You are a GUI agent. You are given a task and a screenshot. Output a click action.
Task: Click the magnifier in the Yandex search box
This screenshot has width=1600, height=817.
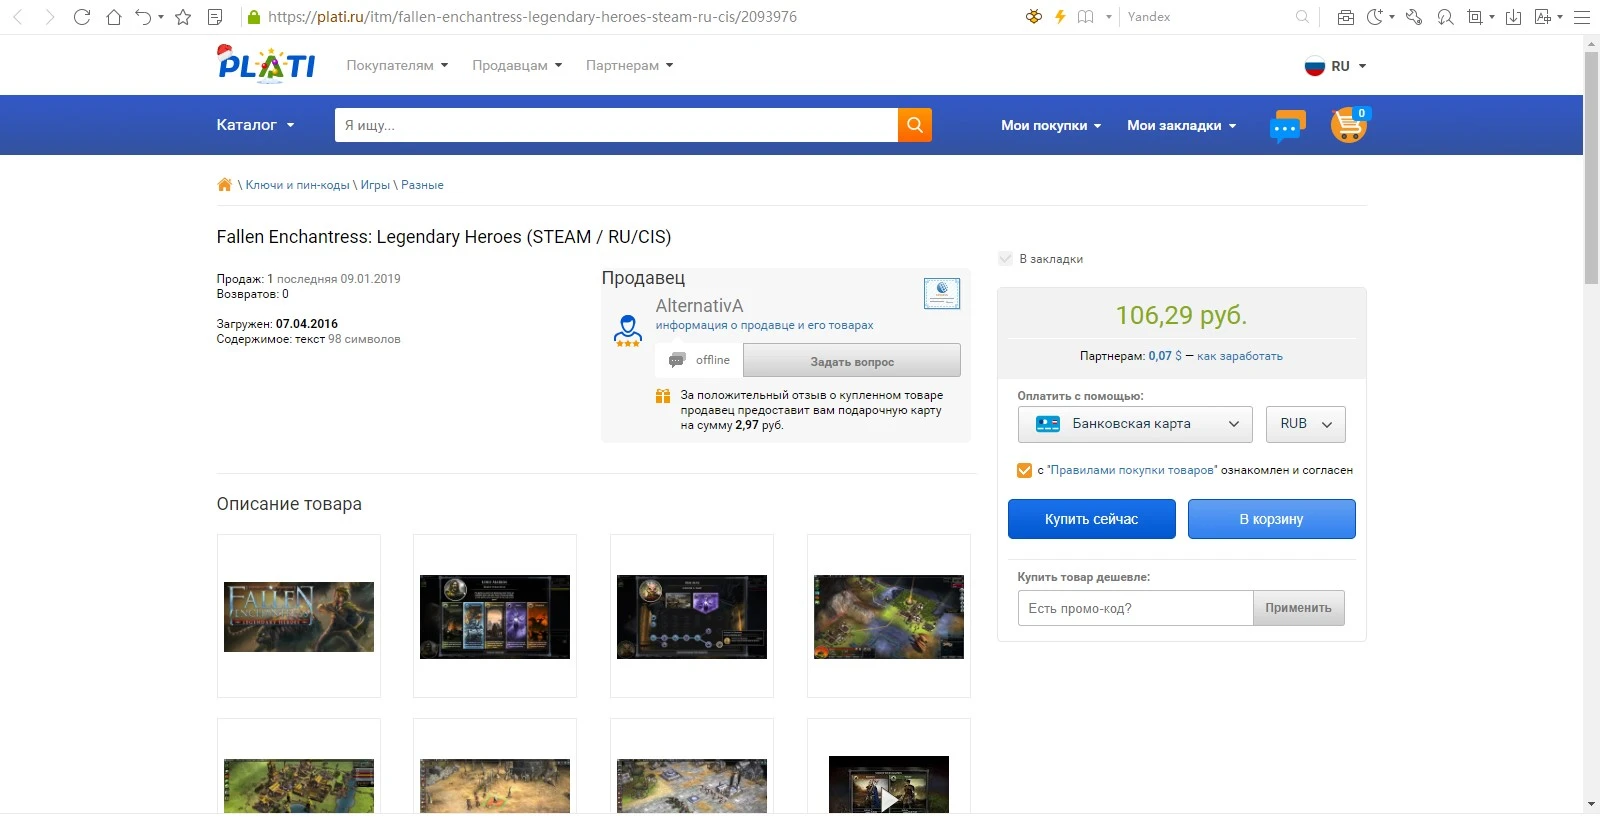[x=1302, y=17]
